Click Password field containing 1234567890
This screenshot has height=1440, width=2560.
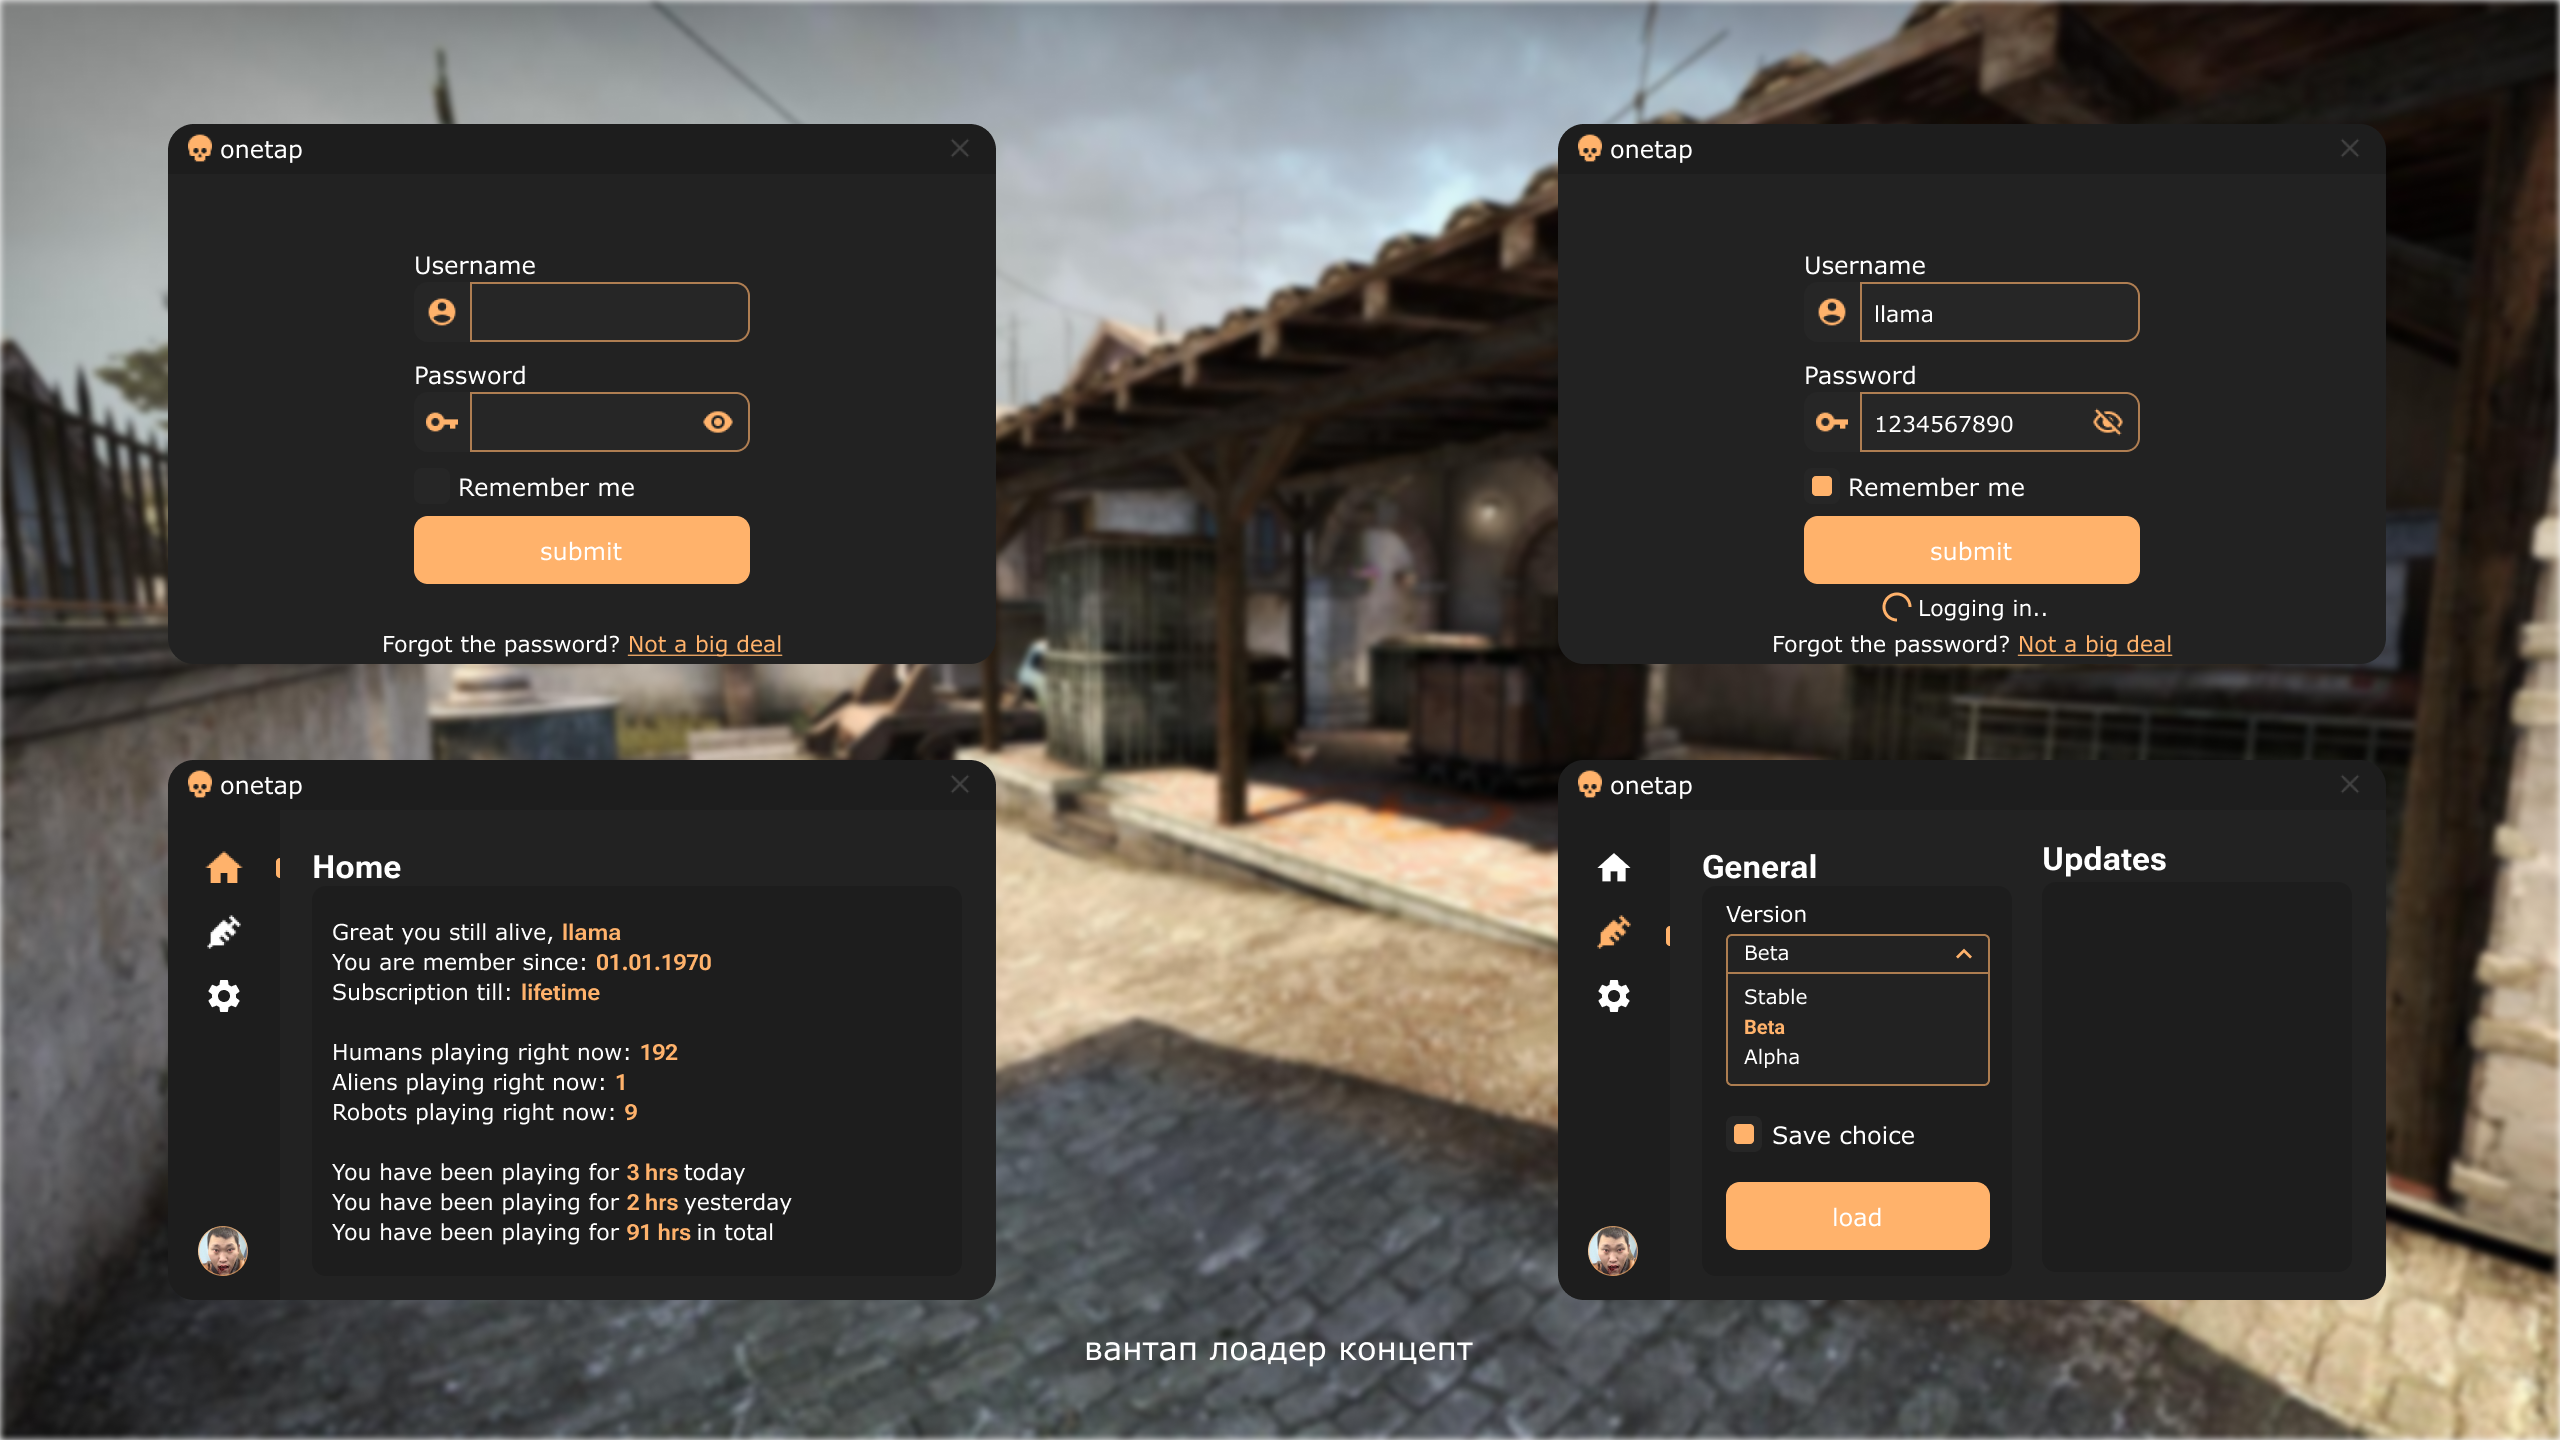pyautogui.click(x=2000, y=422)
